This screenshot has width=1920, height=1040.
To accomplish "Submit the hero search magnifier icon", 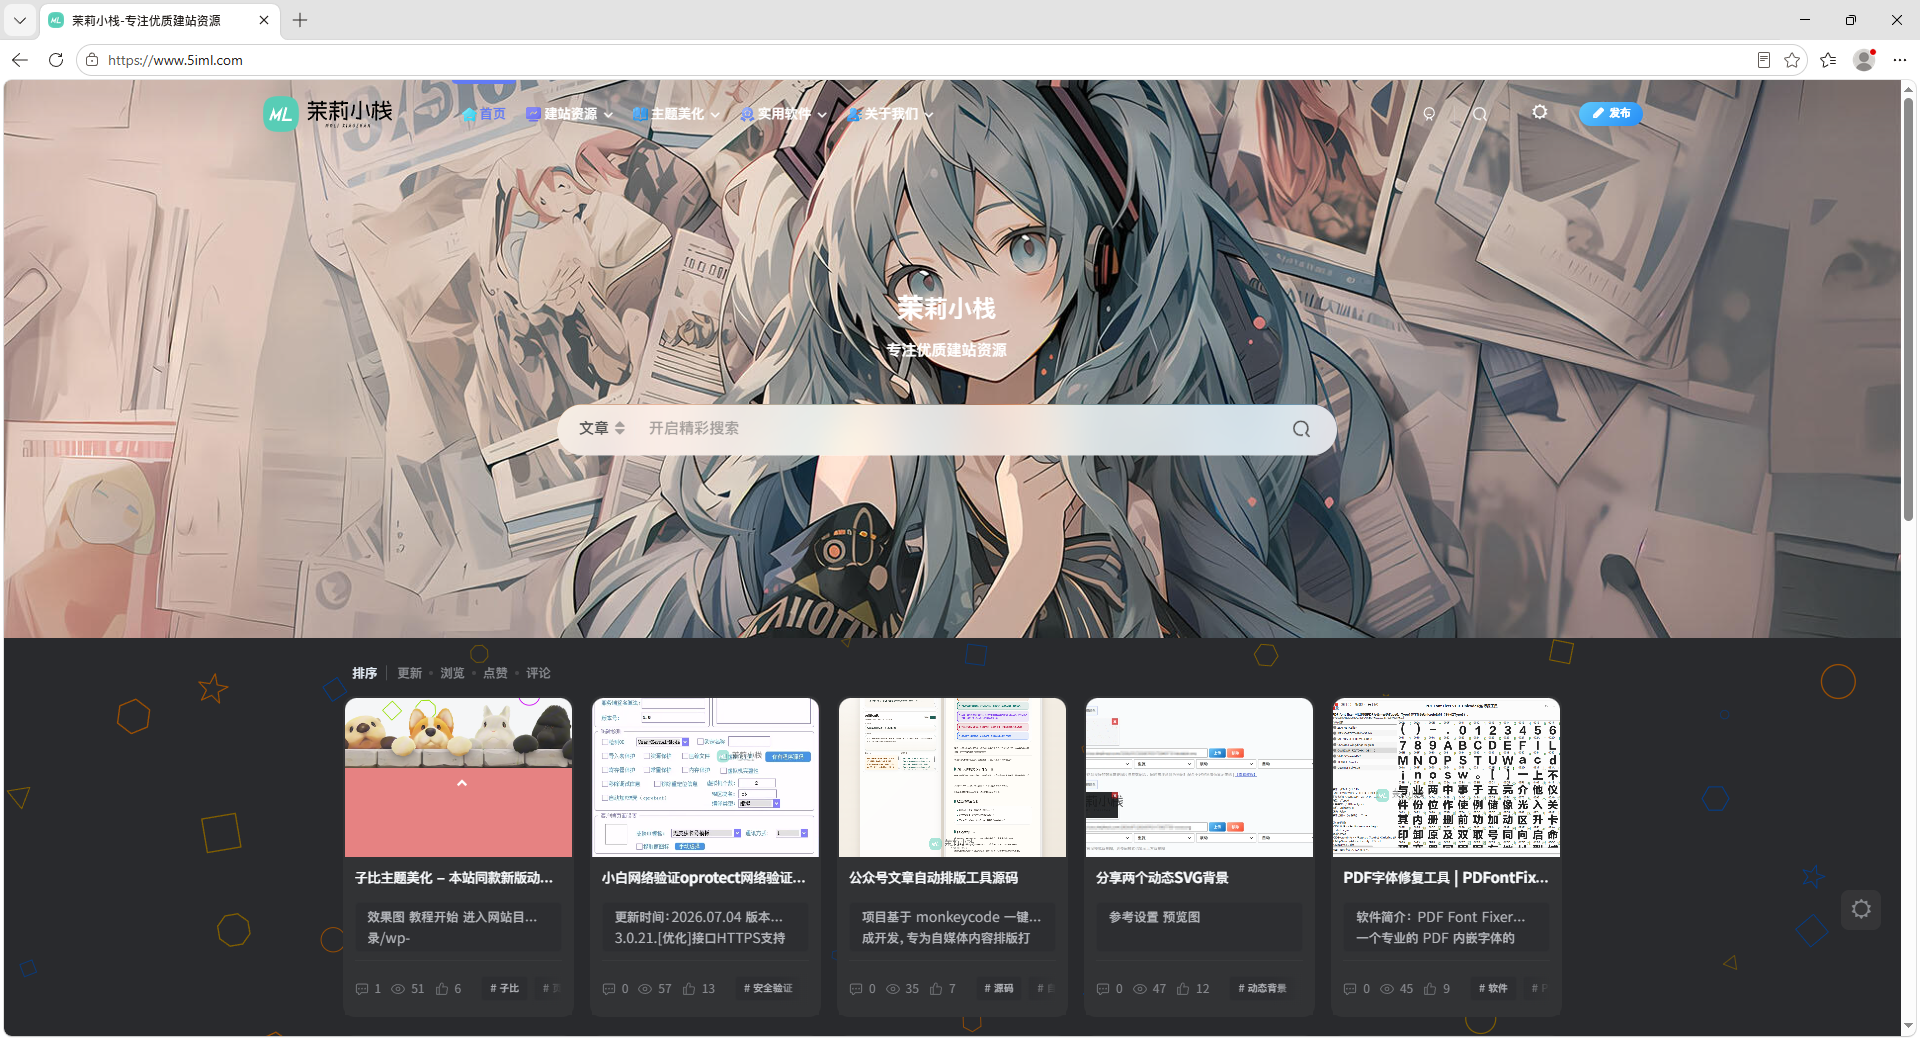I will pyautogui.click(x=1301, y=429).
